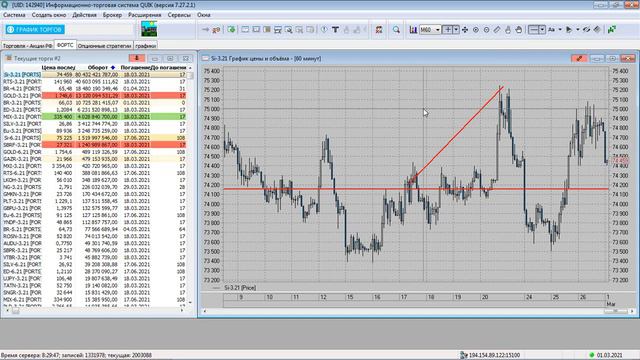Image resolution: width=640 pixels, height=360 pixels.
Task: Click the info circle toolbar icon
Action: coord(324,29)
